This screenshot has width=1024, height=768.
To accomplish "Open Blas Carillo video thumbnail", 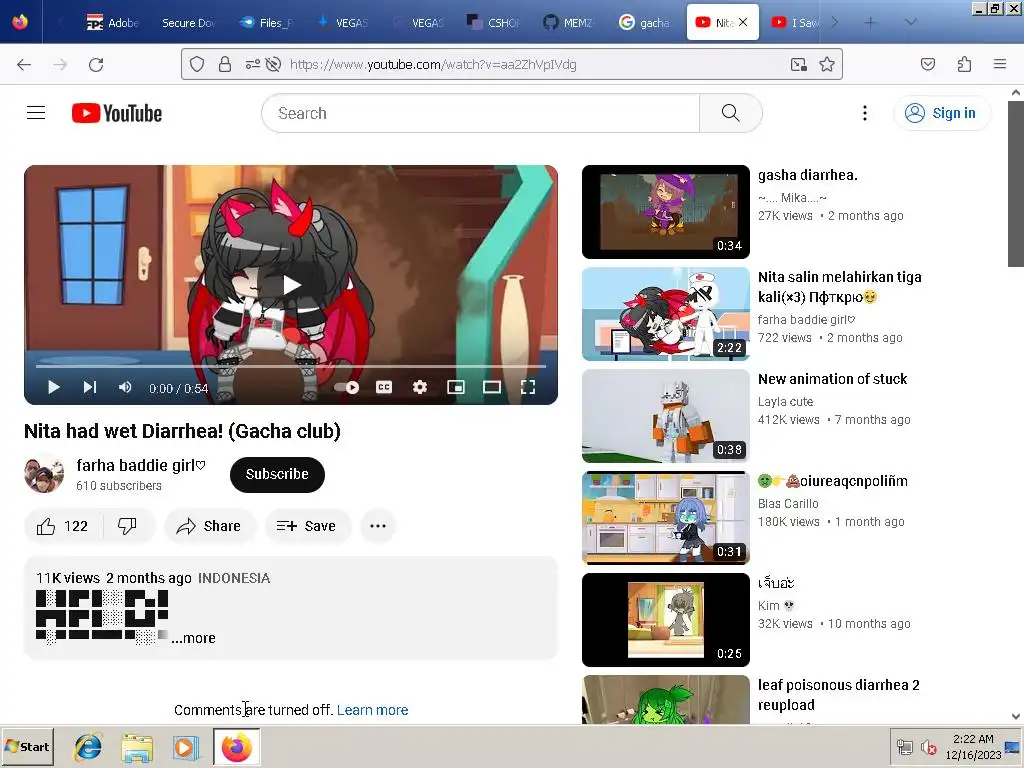I will (665, 518).
